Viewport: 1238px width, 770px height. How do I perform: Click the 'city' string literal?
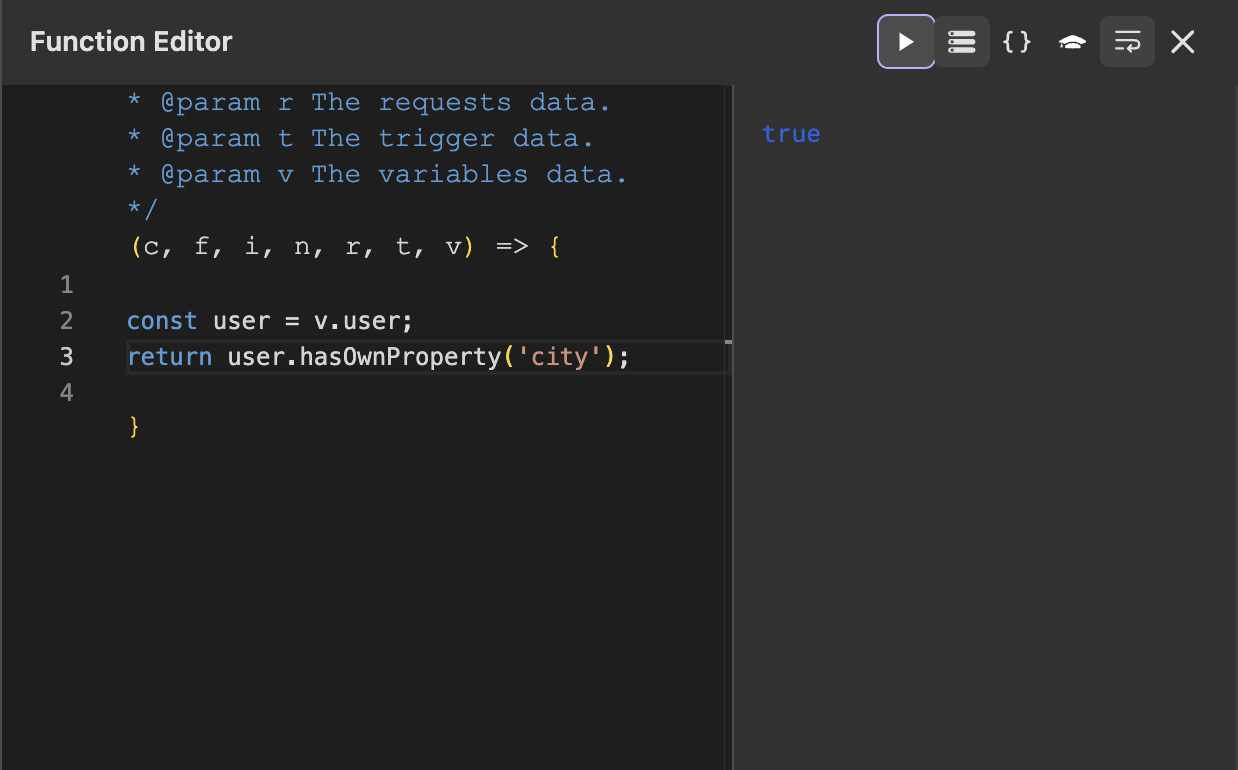pos(560,357)
